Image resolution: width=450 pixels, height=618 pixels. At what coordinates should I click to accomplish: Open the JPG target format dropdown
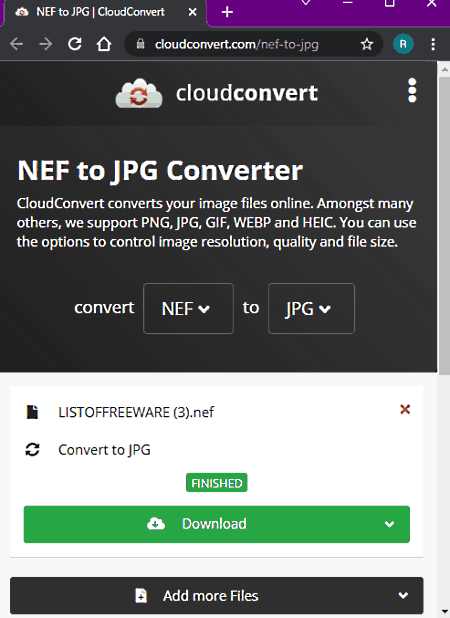pyautogui.click(x=311, y=309)
